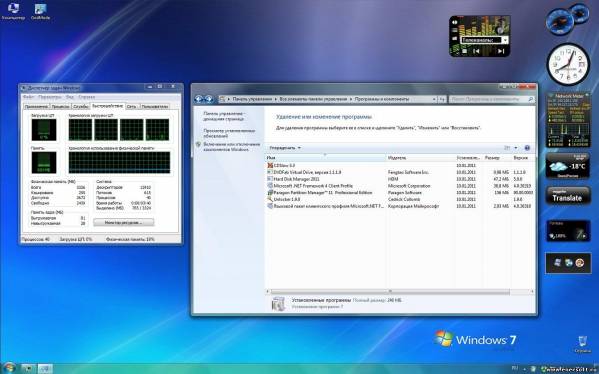This screenshot has height=374, width=599.
Task: Open the Network Meter gadget
Action: 568,120
